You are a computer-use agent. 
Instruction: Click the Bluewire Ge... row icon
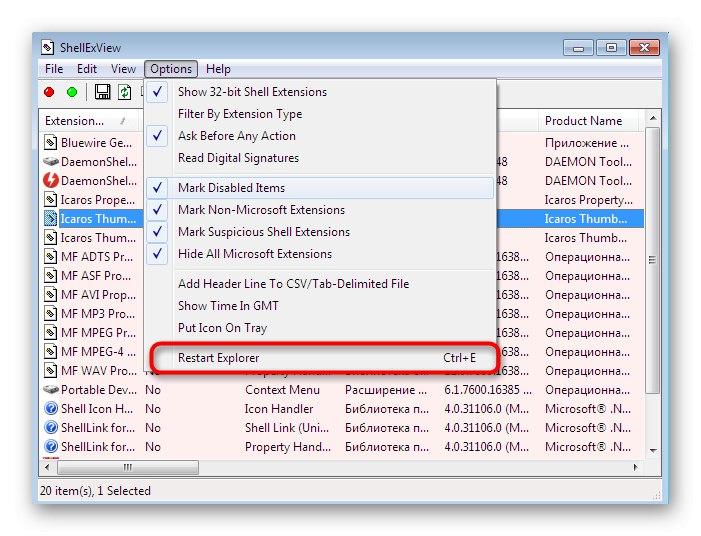pyautogui.click(x=51, y=143)
